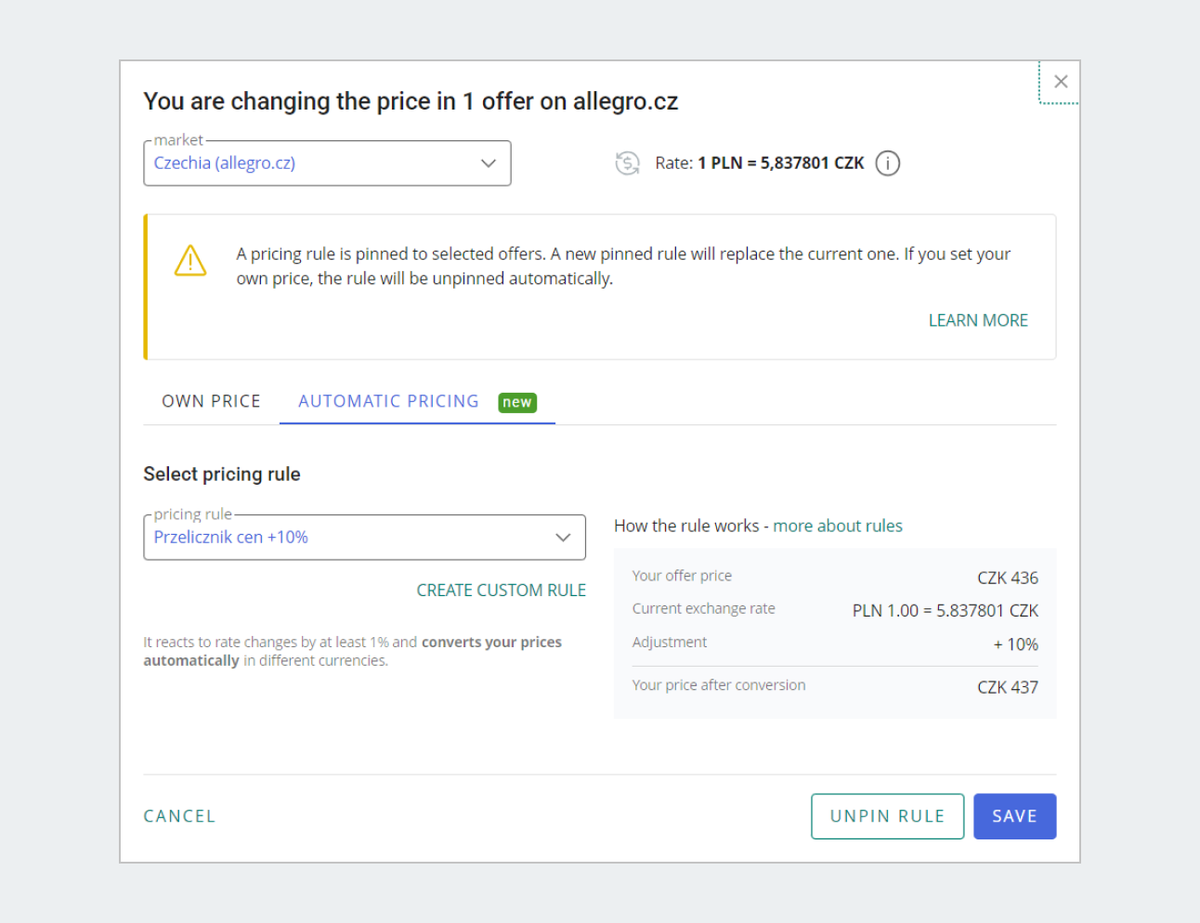Open the more about rules link
This screenshot has height=923, width=1200.
click(x=838, y=526)
